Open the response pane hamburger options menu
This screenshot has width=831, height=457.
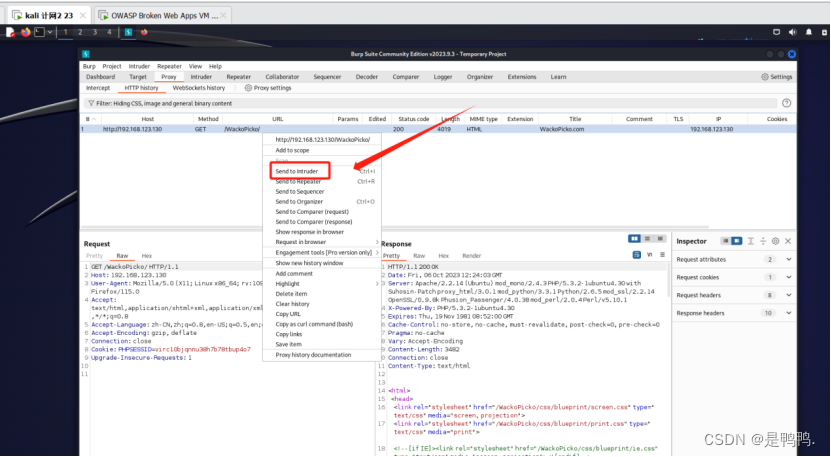pos(662,255)
